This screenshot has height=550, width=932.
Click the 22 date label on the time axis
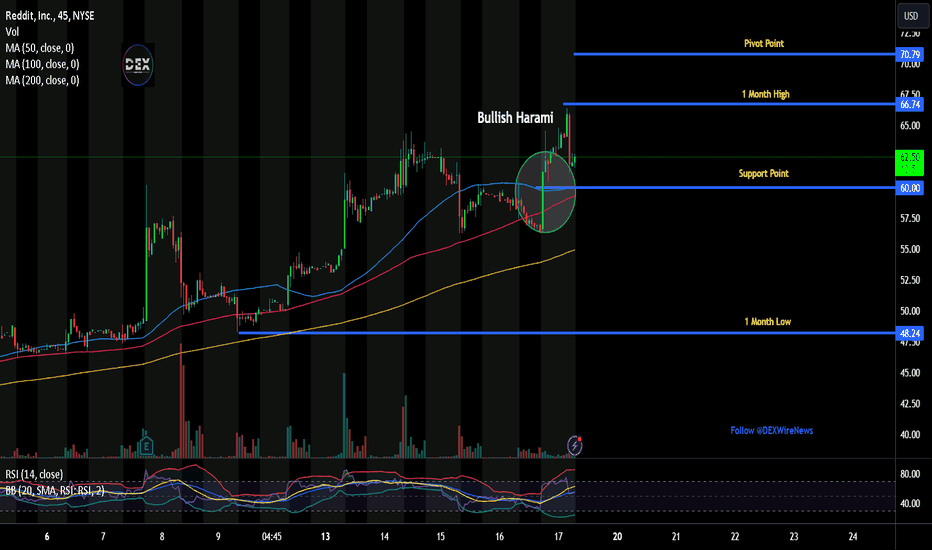tap(735, 537)
